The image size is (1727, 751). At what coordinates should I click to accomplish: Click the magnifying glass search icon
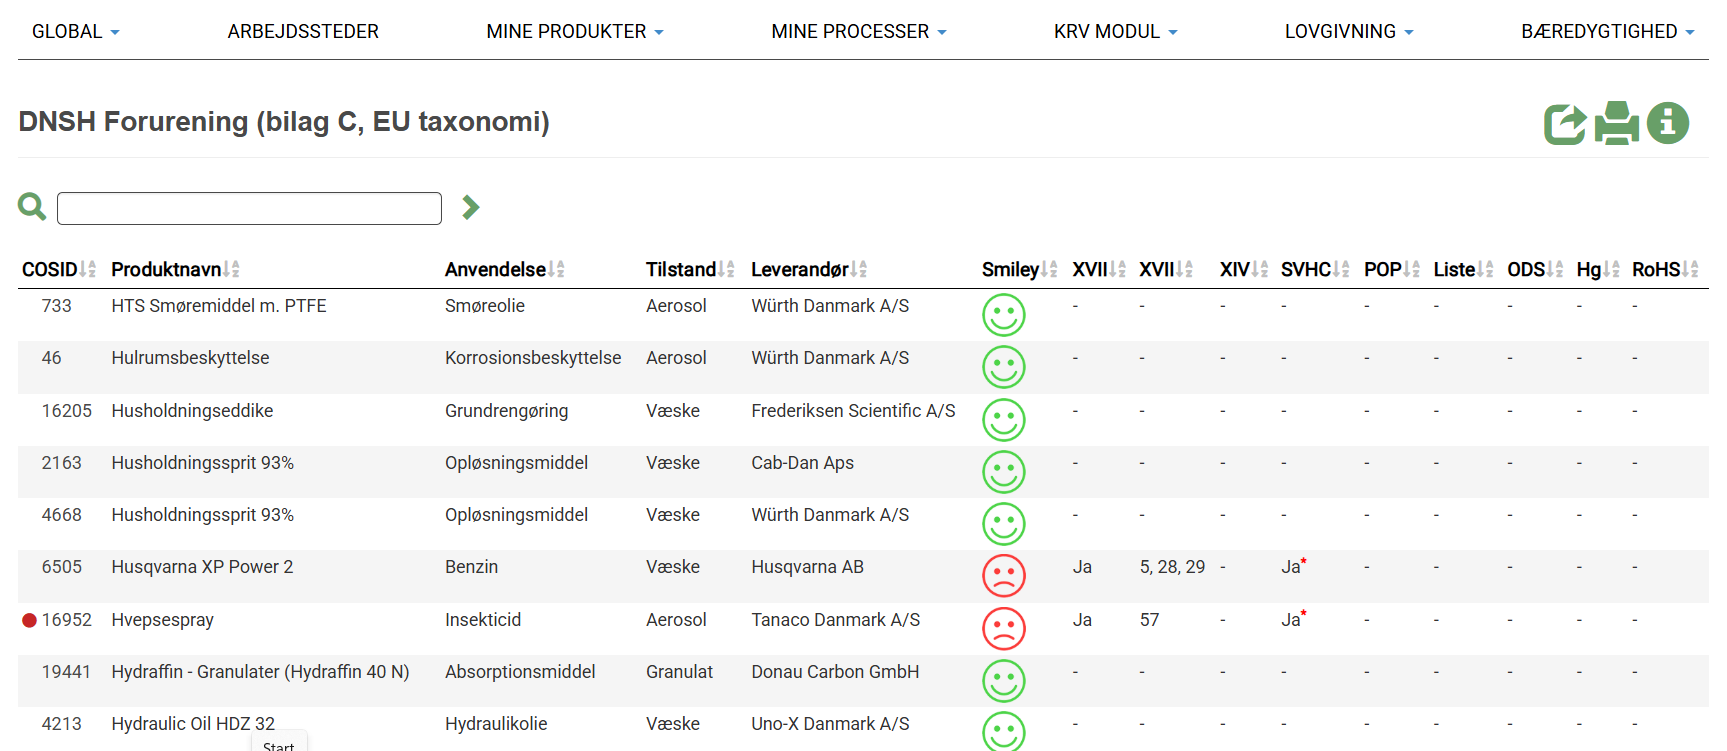(32, 207)
